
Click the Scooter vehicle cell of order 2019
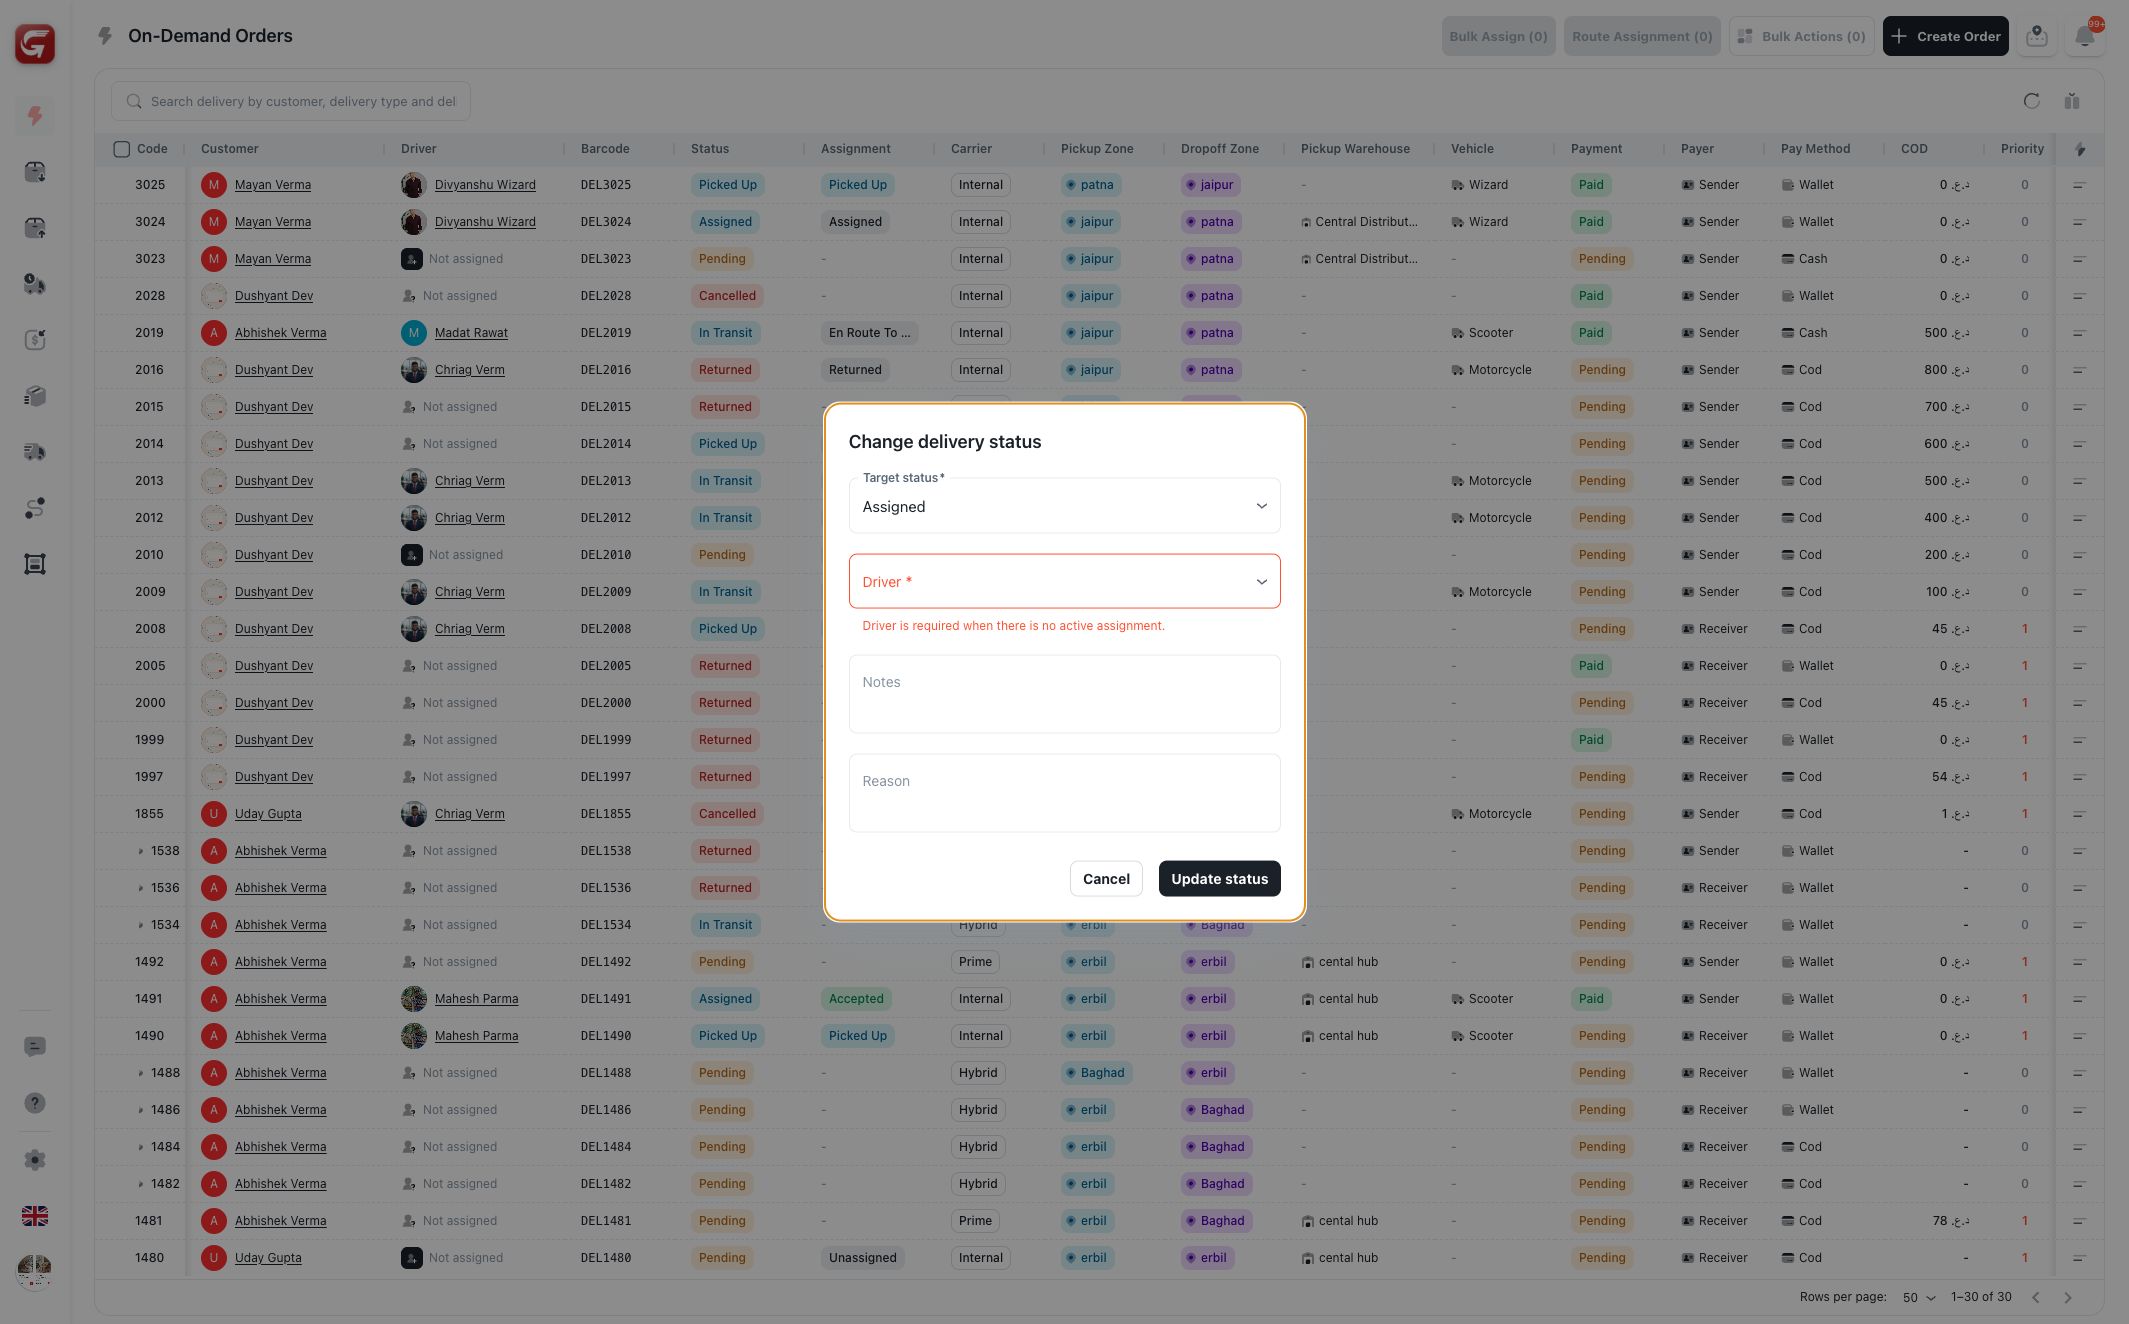click(x=1482, y=333)
